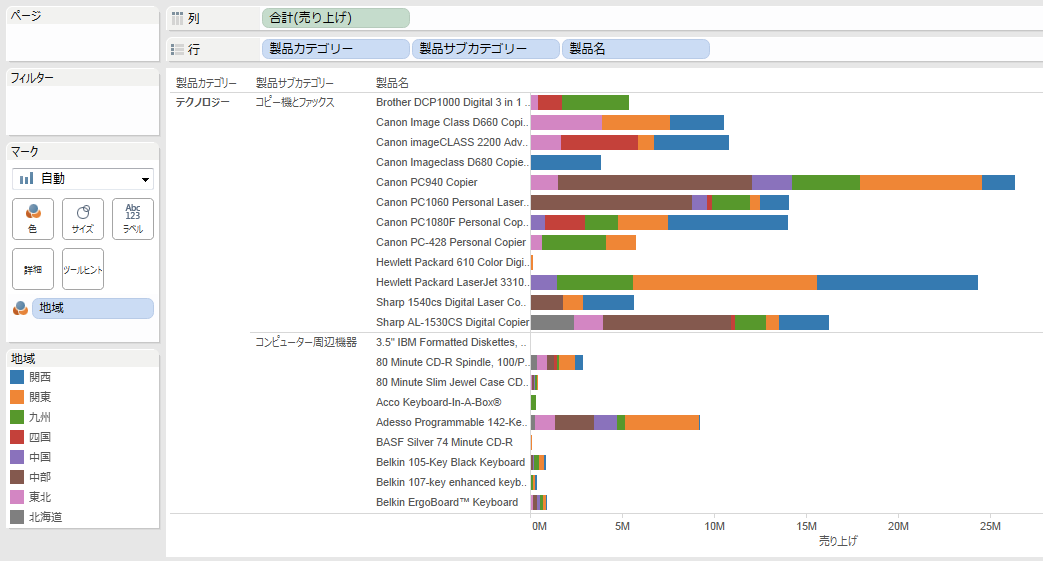Click the columns shelf icon next to 列
This screenshot has width=1043, height=561.
coord(177,18)
